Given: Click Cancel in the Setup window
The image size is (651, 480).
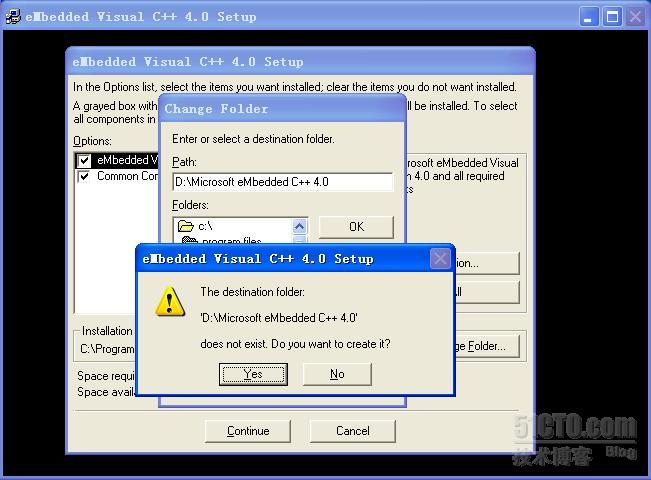Looking at the screenshot, I should [x=352, y=431].
